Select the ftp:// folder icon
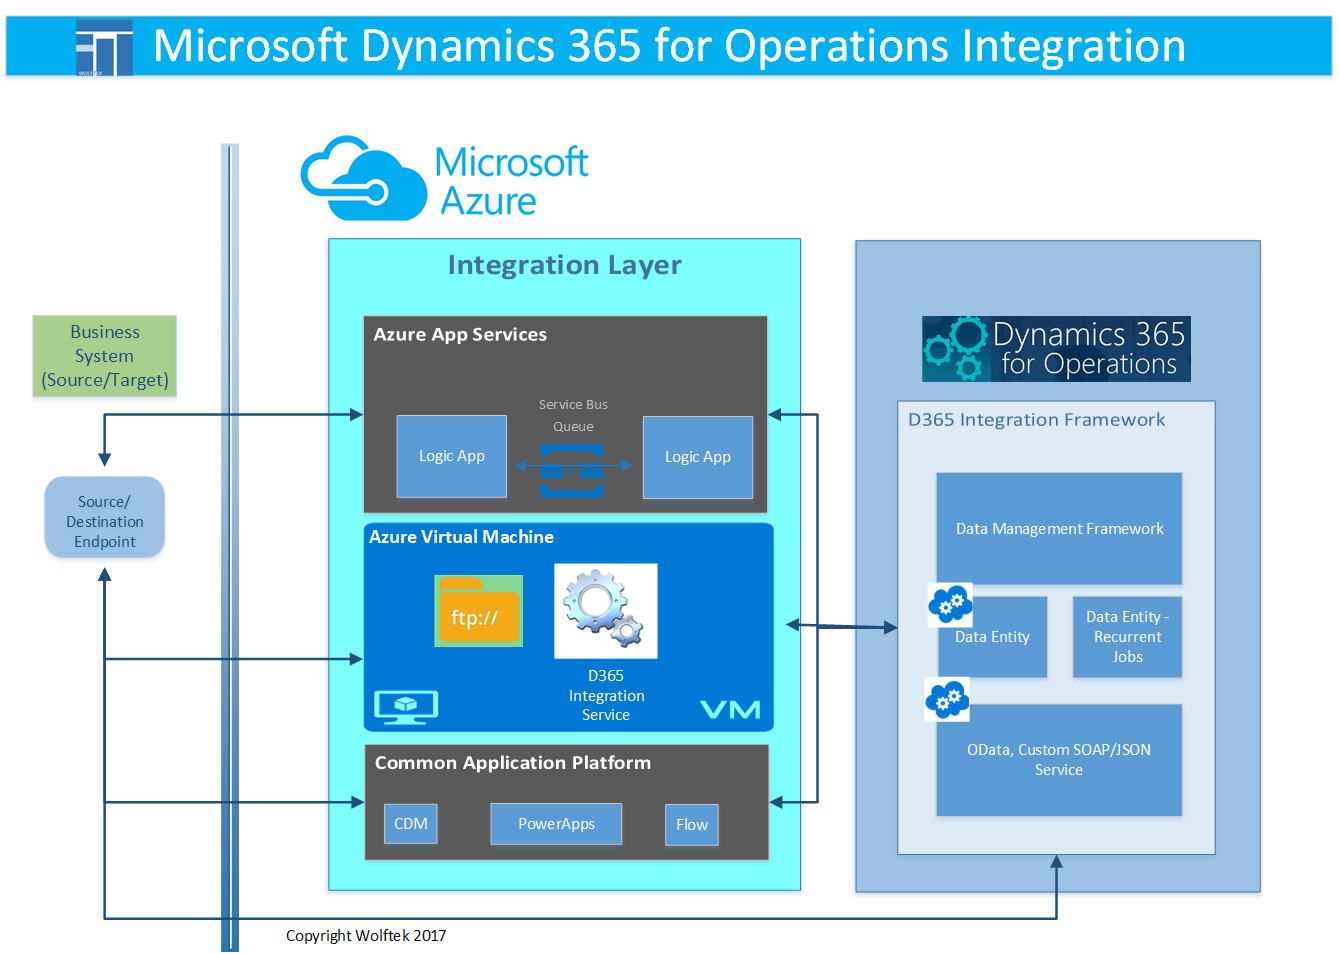Screen dimensions: 1339x954 pos(478,611)
